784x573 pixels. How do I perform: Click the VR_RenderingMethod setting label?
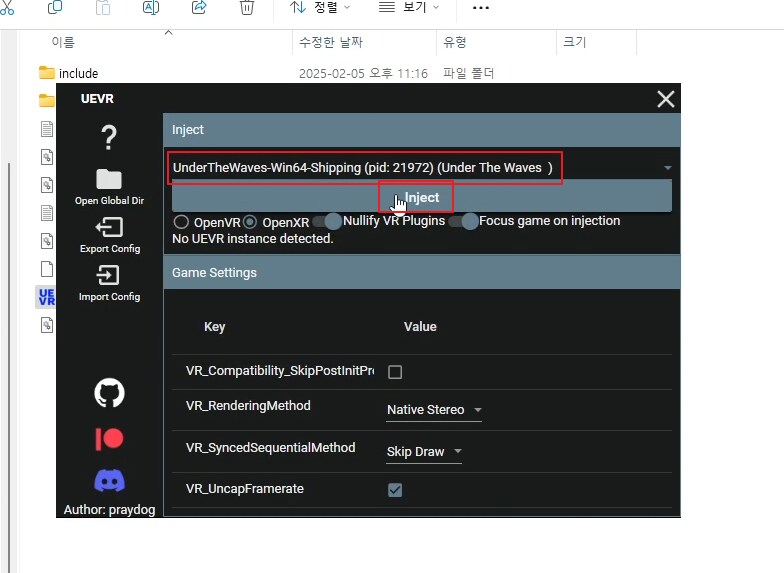pos(248,406)
